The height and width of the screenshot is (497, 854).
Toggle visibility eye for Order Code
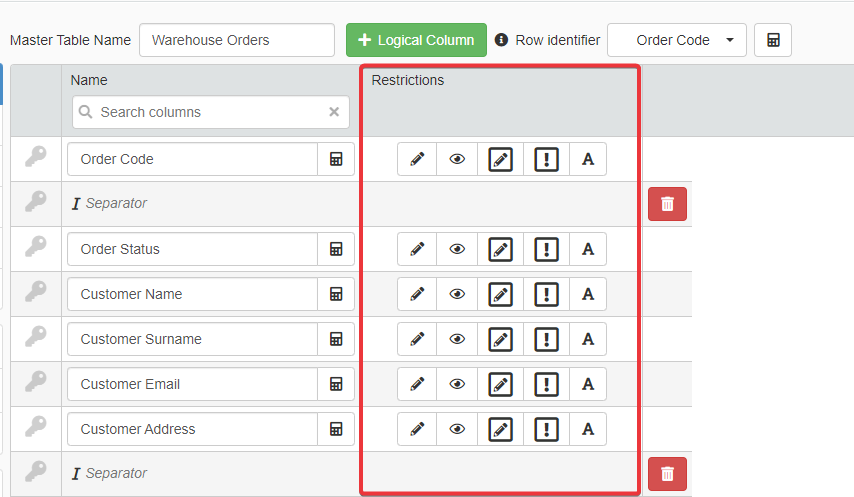(457, 159)
